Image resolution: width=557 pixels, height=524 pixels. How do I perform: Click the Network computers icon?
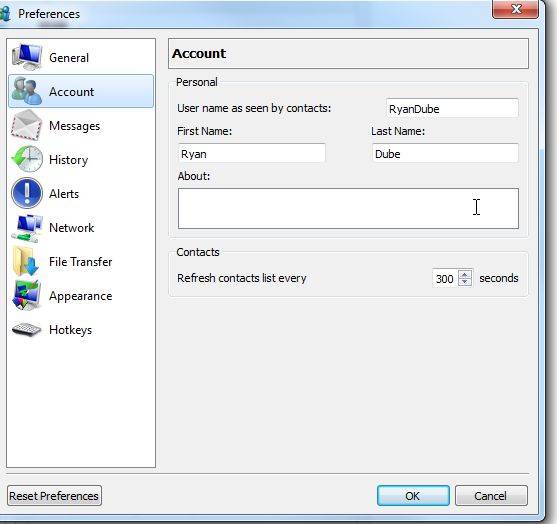(27, 228)
